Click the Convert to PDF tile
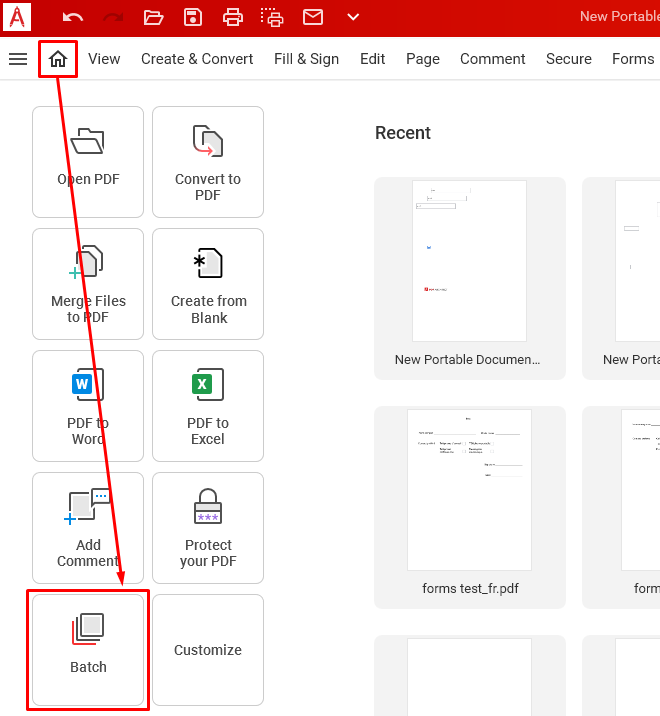This screenshot has height=716, width=660. pyautogui.click(x=208, y=162)
